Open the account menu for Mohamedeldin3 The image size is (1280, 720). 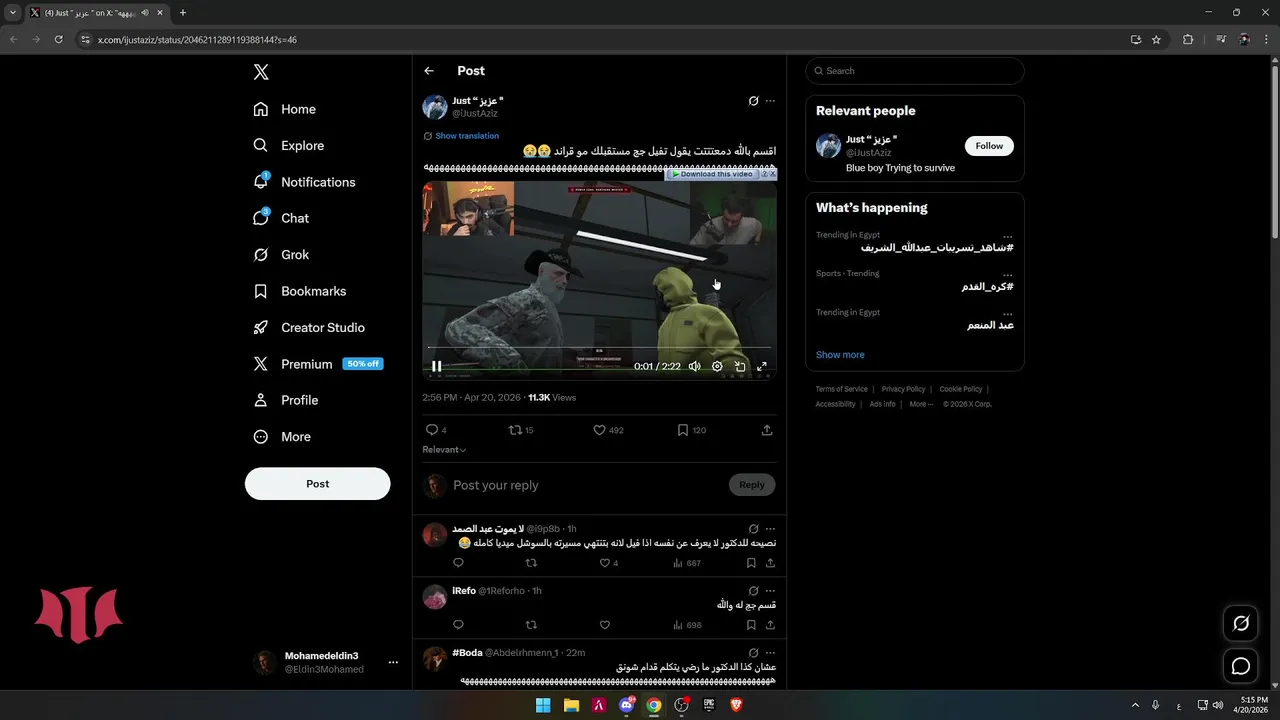point(393,662)
